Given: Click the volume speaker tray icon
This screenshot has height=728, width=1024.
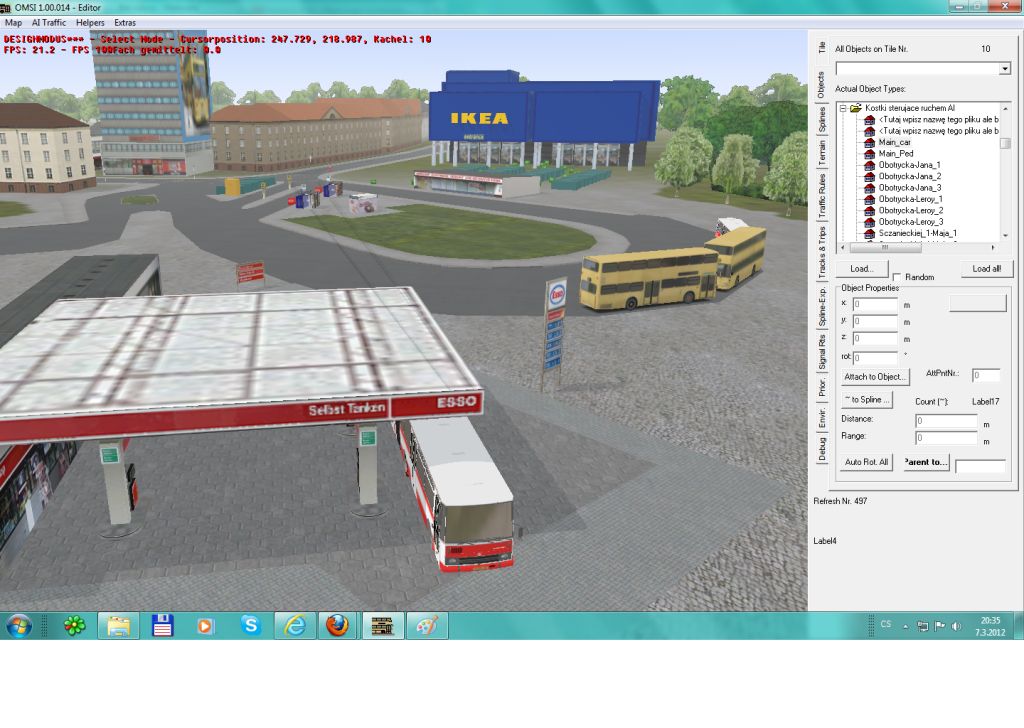Looking at the screenshot, I should coord(958,627).
